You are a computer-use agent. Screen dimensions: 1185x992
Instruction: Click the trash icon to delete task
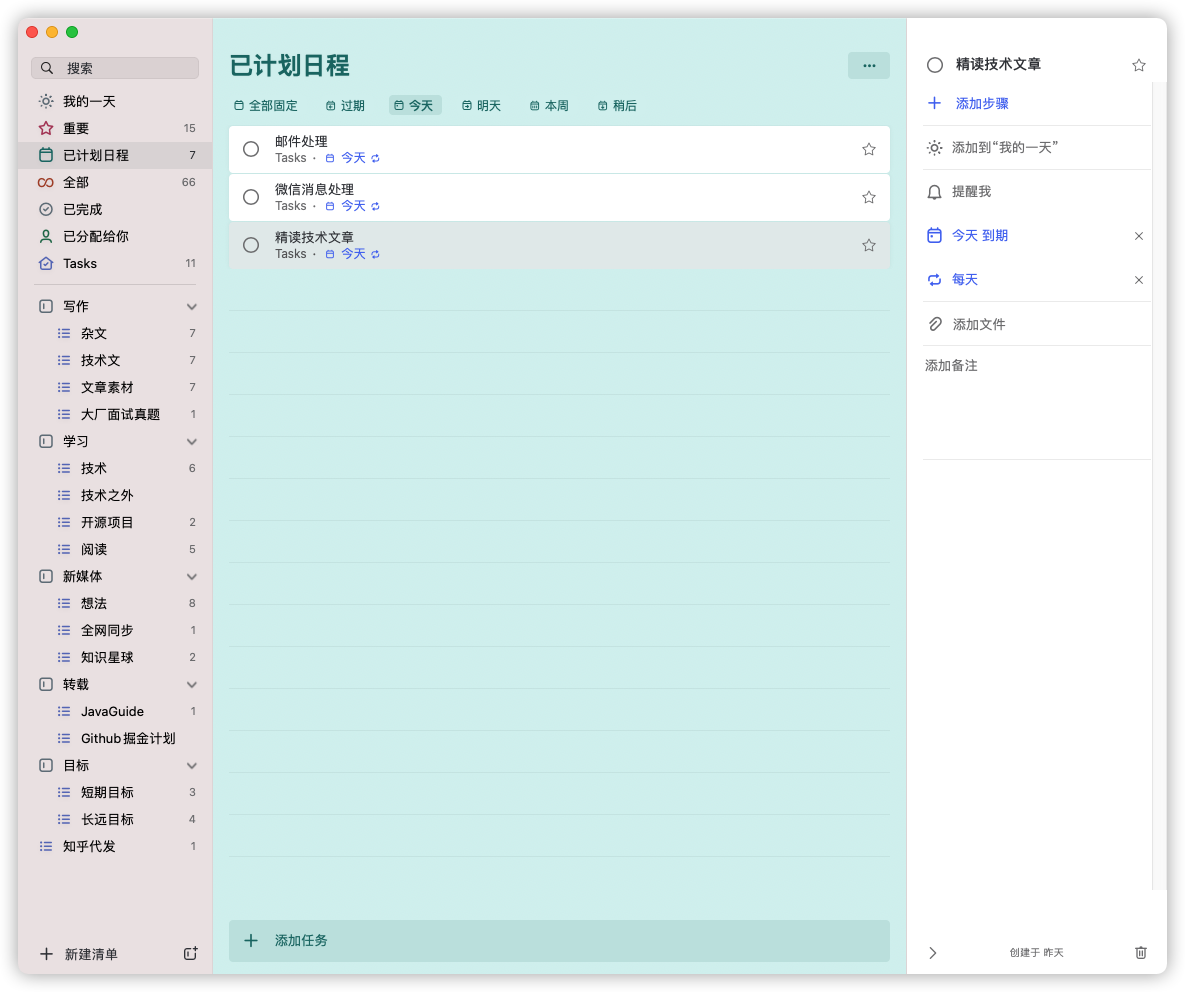1141,953
